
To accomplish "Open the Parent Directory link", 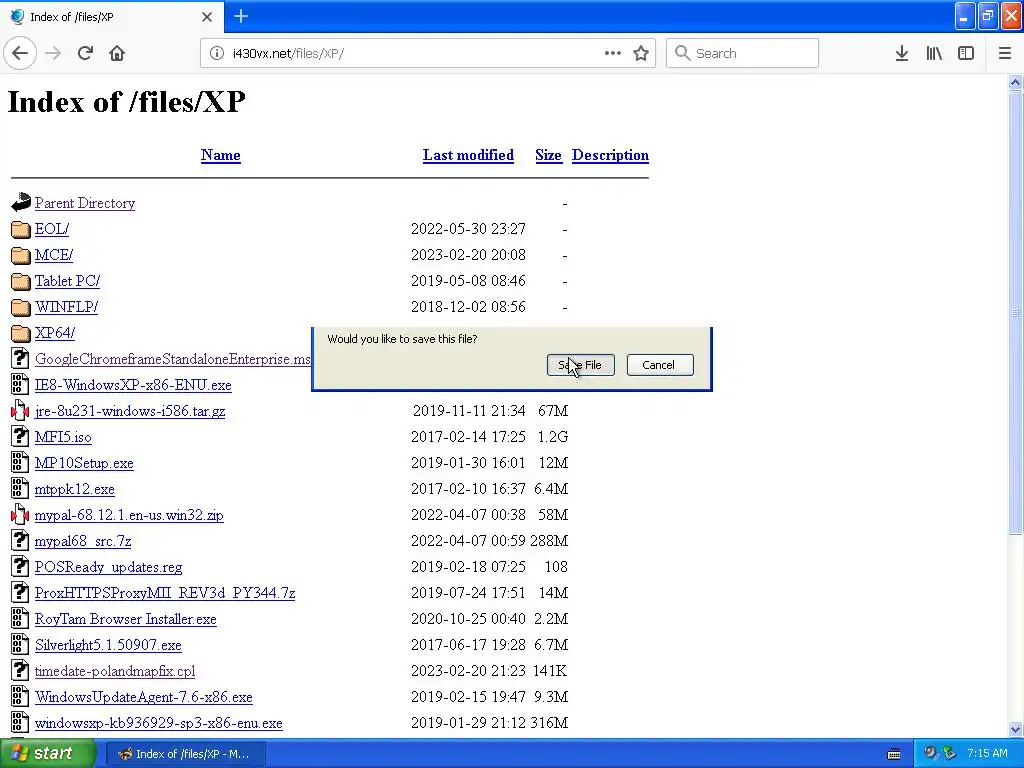I will (85, 203).
